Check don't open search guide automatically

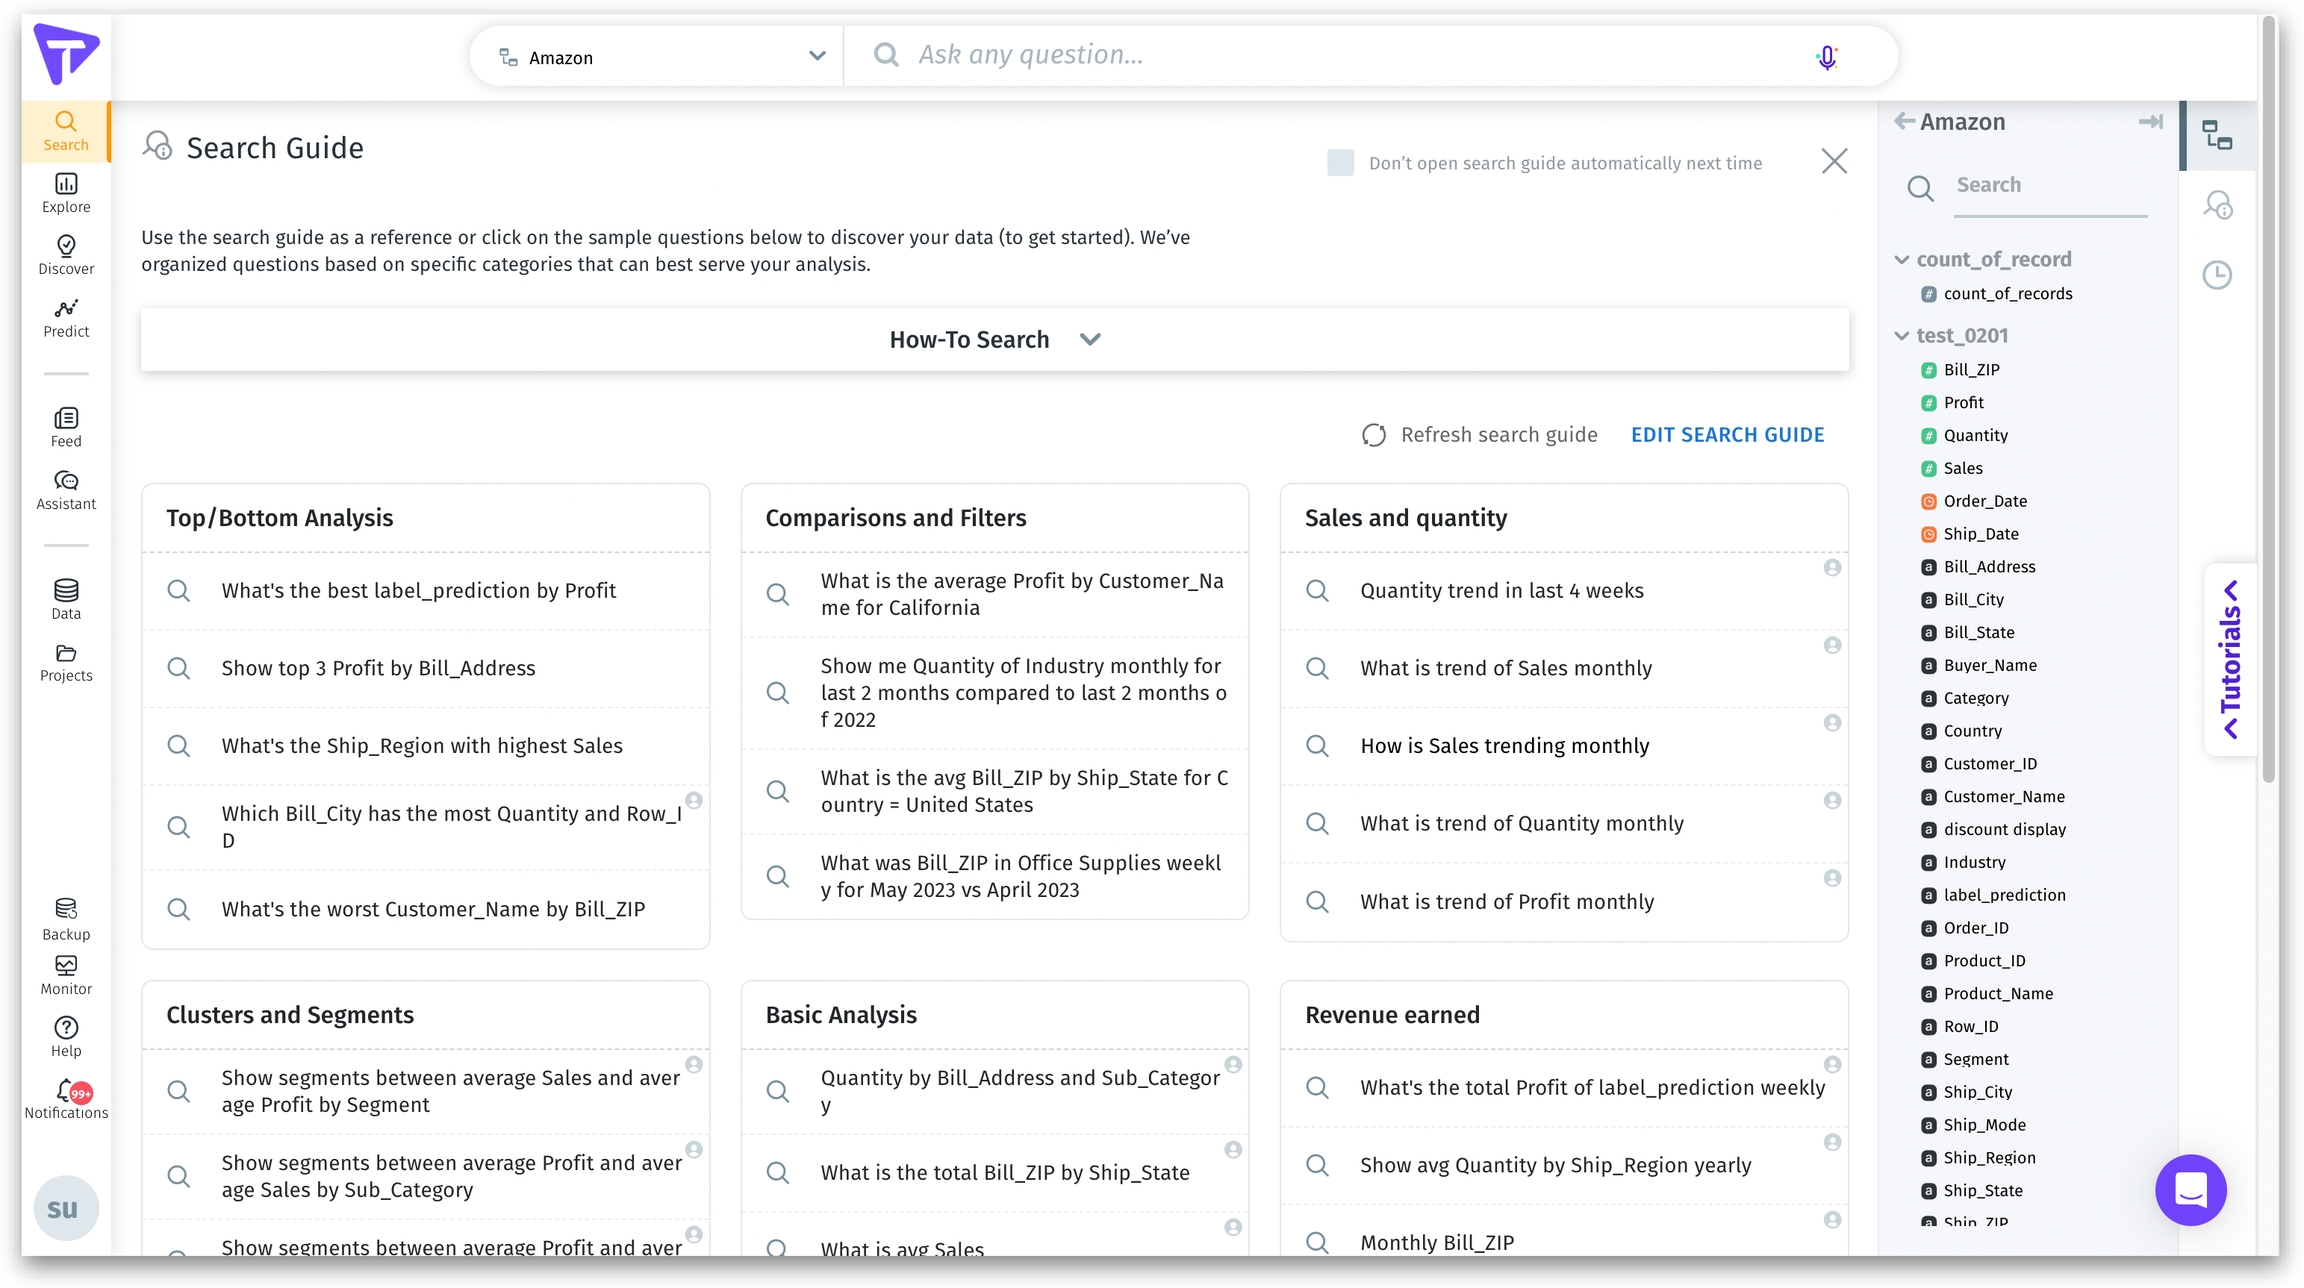click(1340, 163)
